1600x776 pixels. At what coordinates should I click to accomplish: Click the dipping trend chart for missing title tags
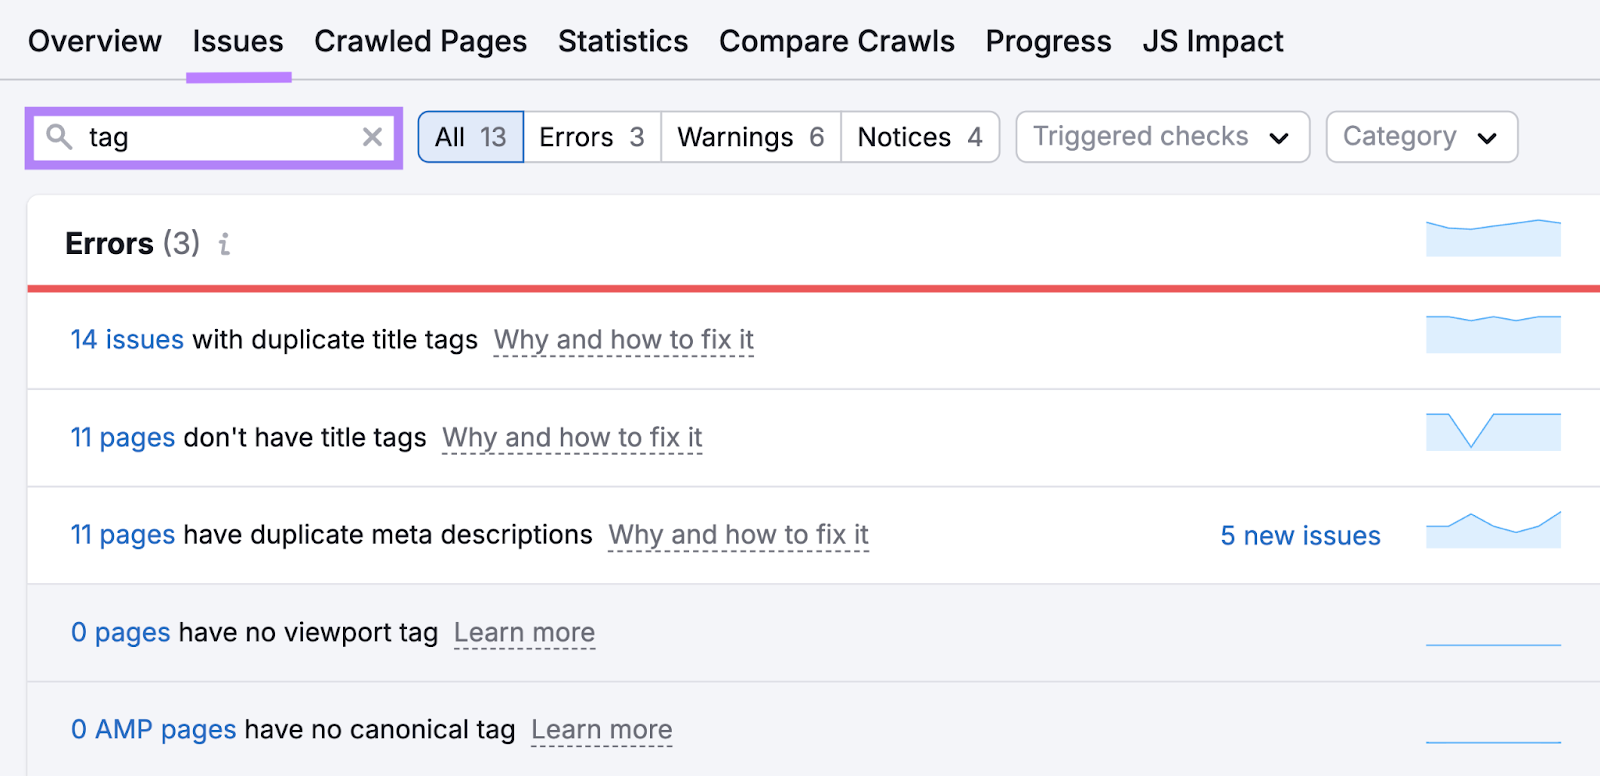(x=1492, y=432)
